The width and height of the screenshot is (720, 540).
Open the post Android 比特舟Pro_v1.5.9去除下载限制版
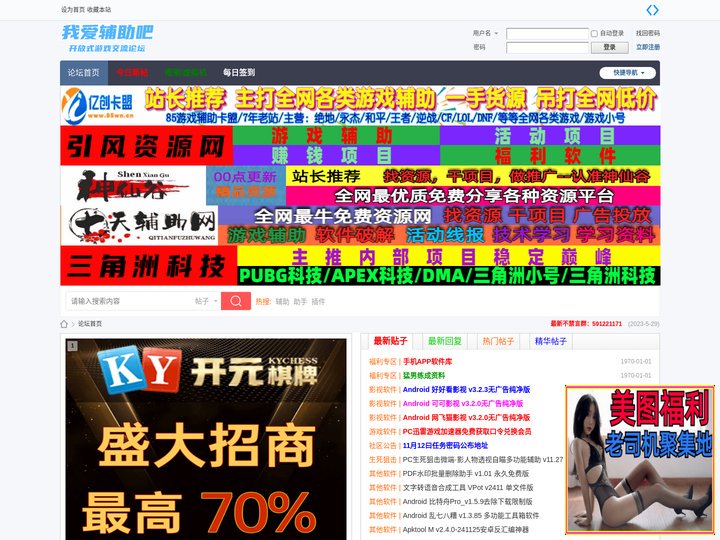pos(467,501)
